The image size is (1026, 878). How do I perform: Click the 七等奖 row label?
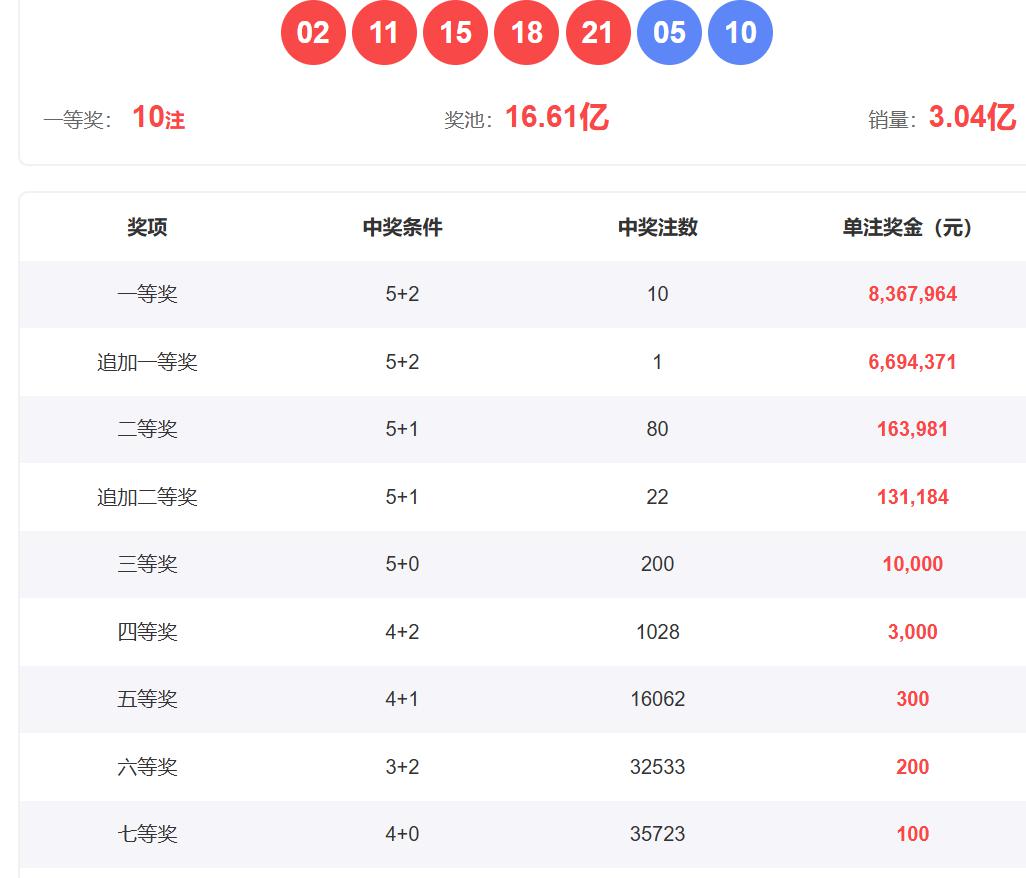147,834
